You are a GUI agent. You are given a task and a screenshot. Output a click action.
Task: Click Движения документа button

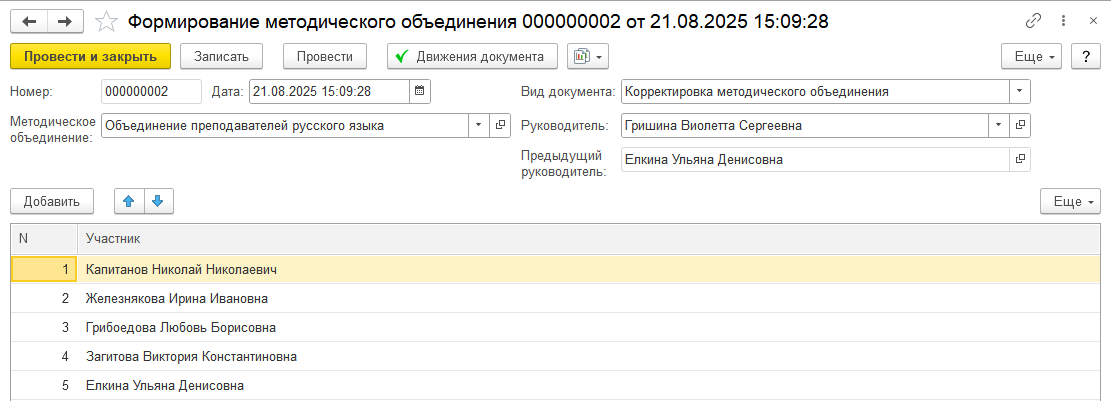[472, 57]
